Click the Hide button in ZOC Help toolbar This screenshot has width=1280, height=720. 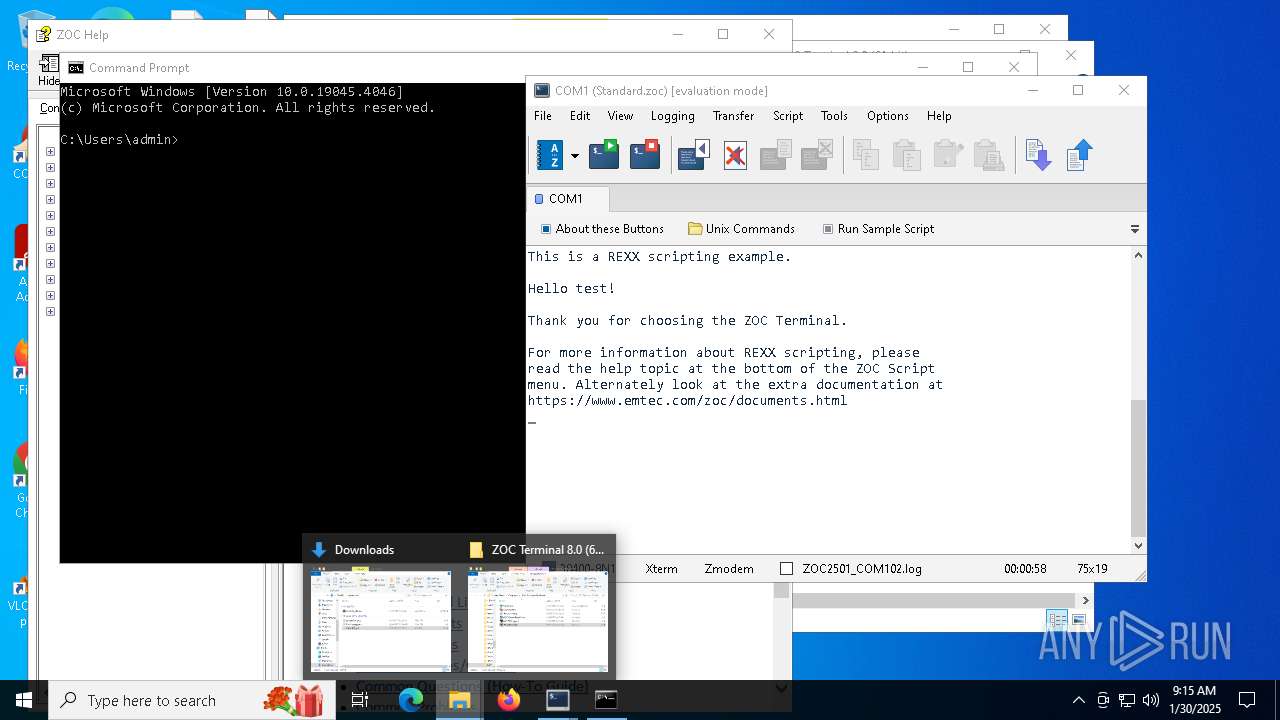49,71
